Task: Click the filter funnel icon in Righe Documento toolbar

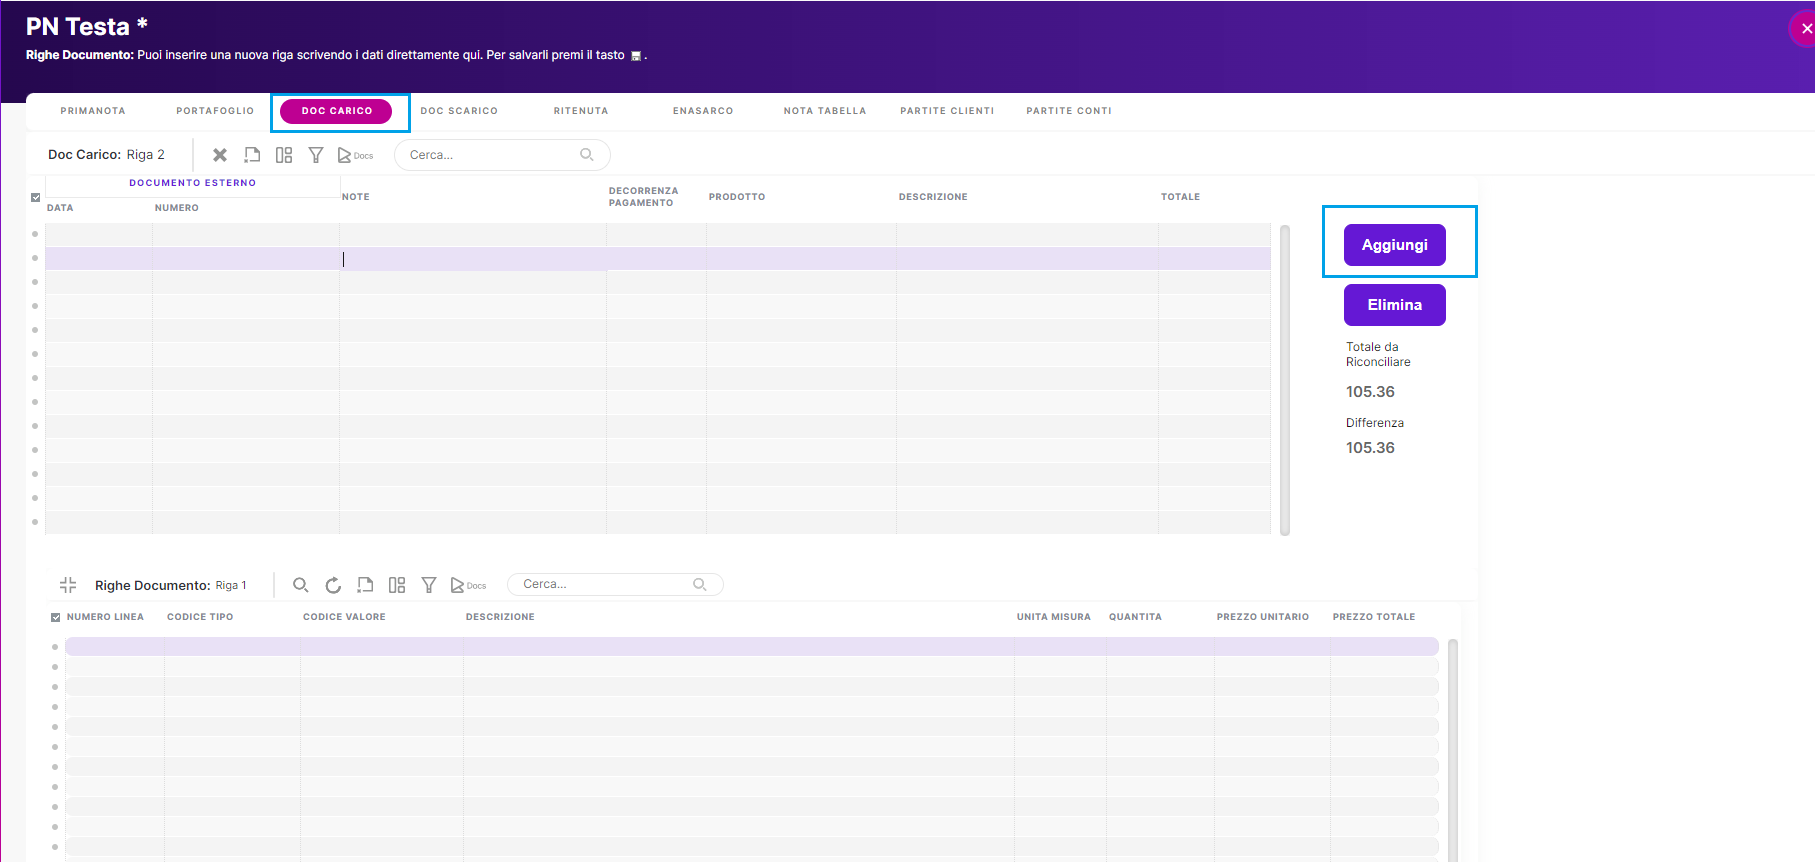Action: coord(429,585)
